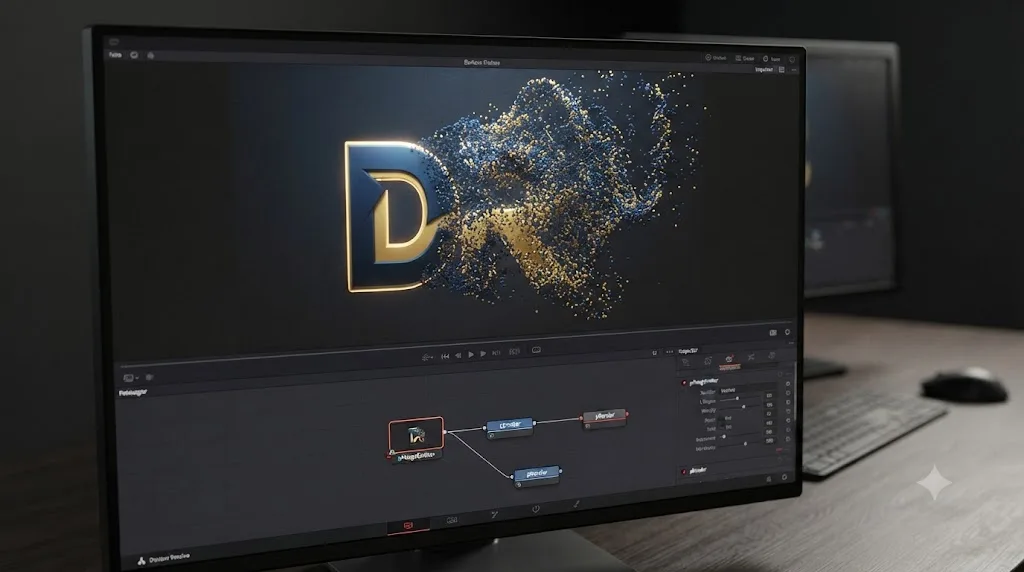The width and height of the screenshot is (1024, 572).
Task: Click the handle of the last inspector slider
Action: 745,443
